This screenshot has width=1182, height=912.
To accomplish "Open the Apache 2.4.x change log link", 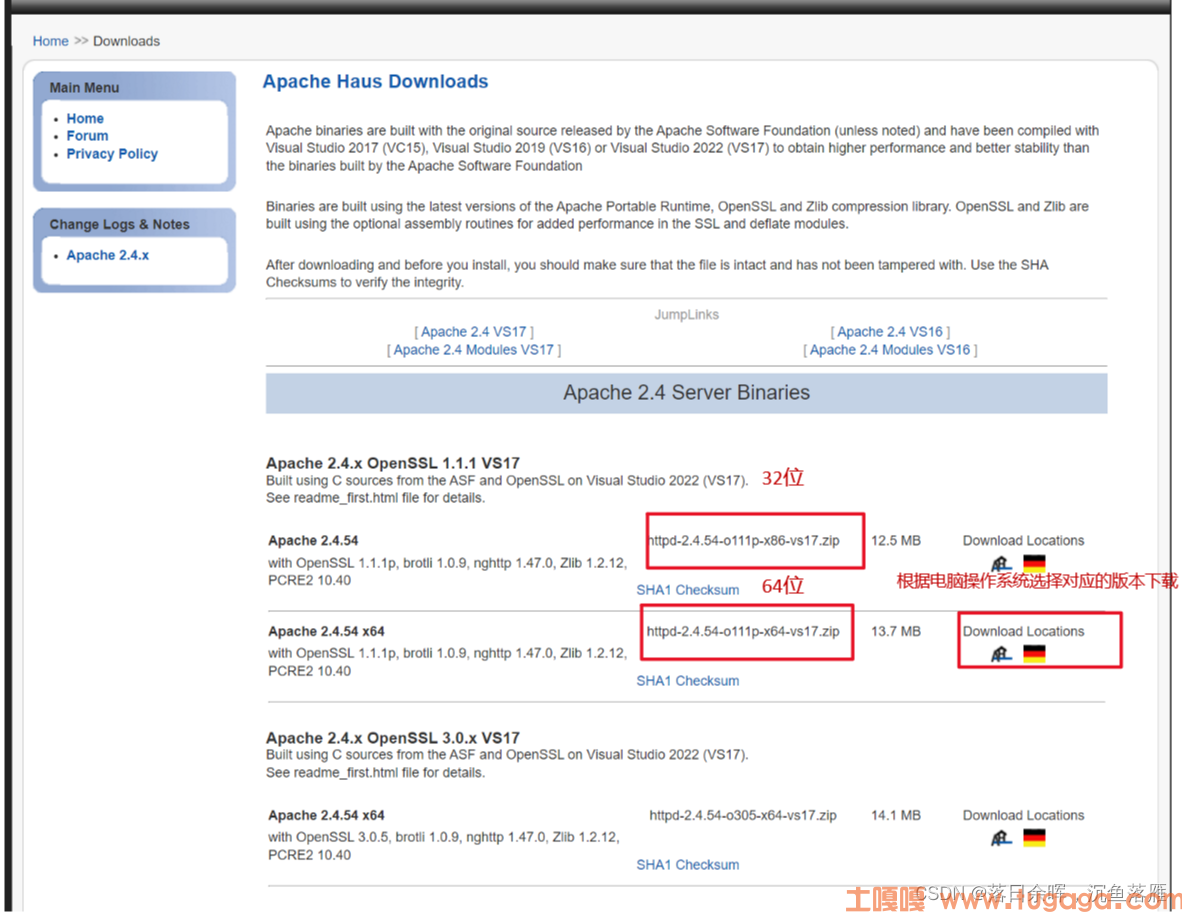I will coord(108,255).
